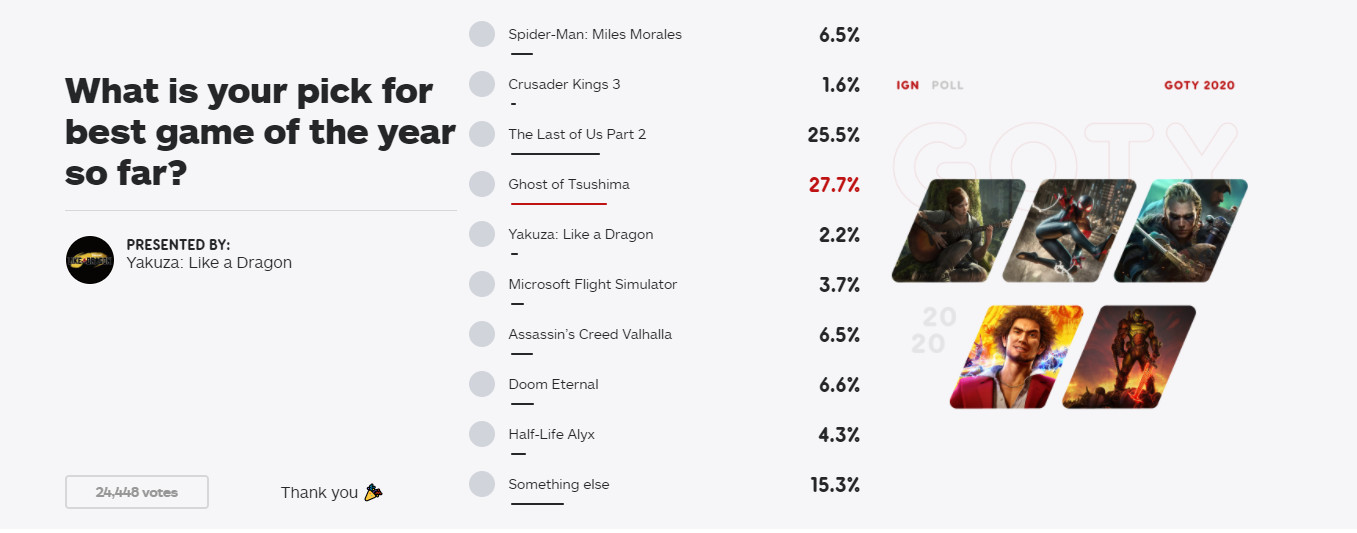Pick the Doom Eternal radio option
Image resolution: width=1357 pixels, height=533 pixels.
pos(482,384)
